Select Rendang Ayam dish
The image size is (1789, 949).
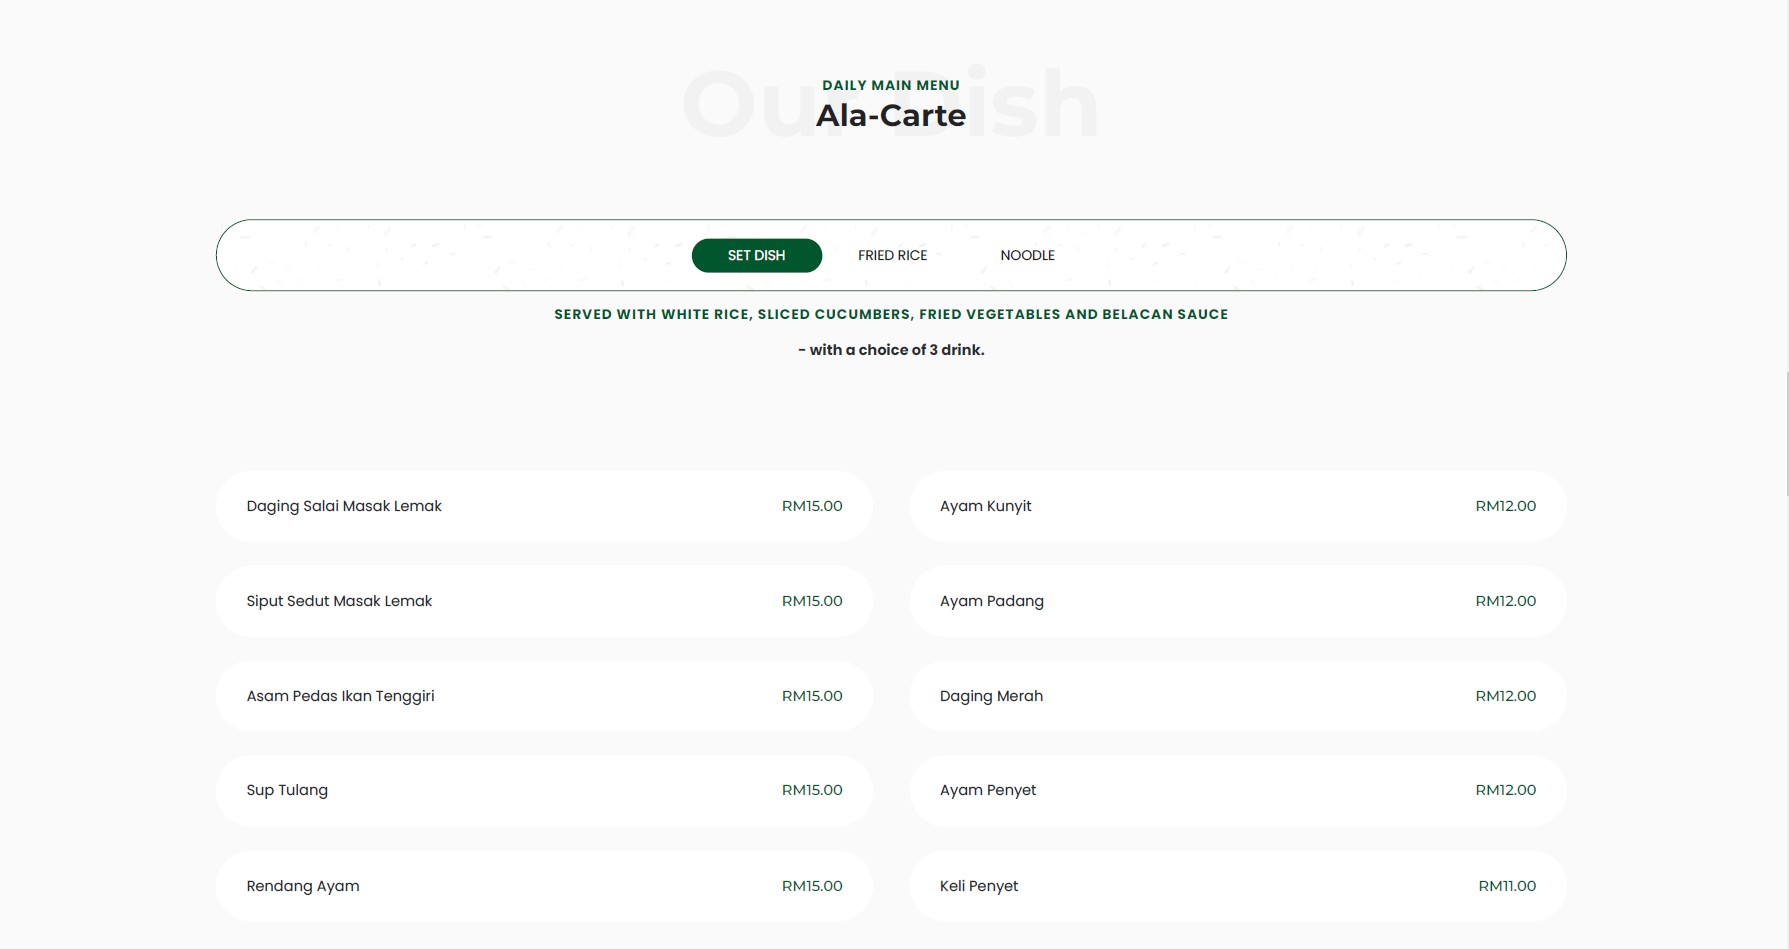pos(303,886)
